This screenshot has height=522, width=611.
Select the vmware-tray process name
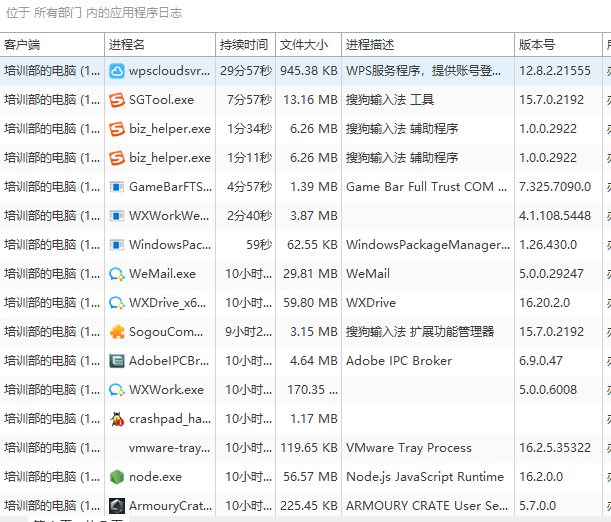coord(170,448)
